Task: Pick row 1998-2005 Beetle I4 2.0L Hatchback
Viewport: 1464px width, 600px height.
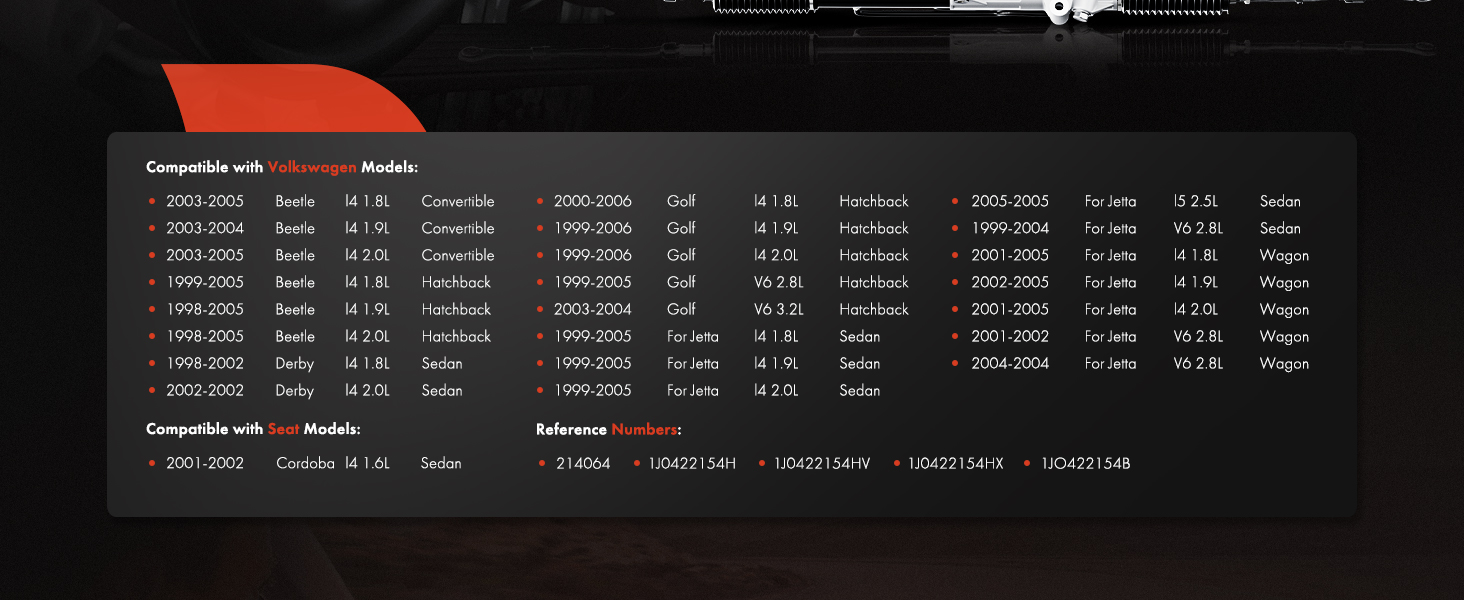Action: click(x=320, y=336)
